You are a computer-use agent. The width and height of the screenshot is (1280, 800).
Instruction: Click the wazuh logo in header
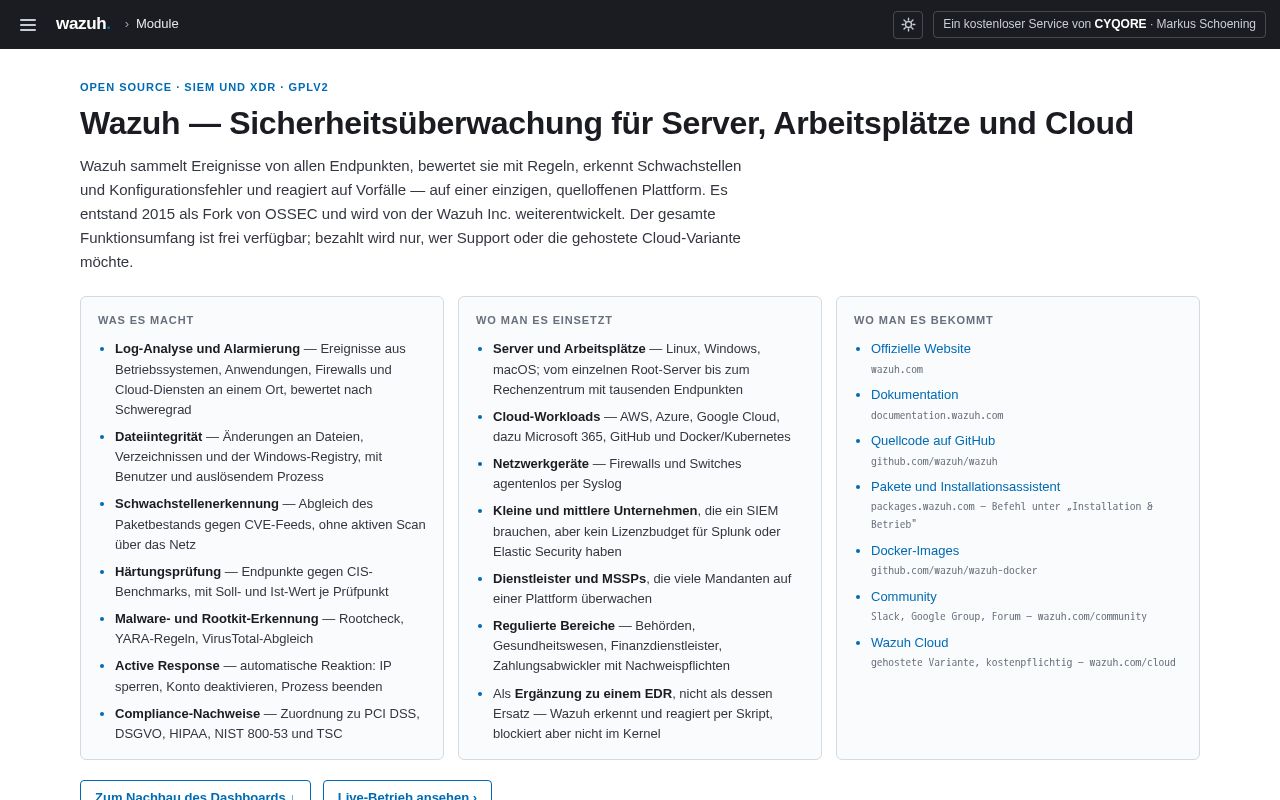[83, 24]
